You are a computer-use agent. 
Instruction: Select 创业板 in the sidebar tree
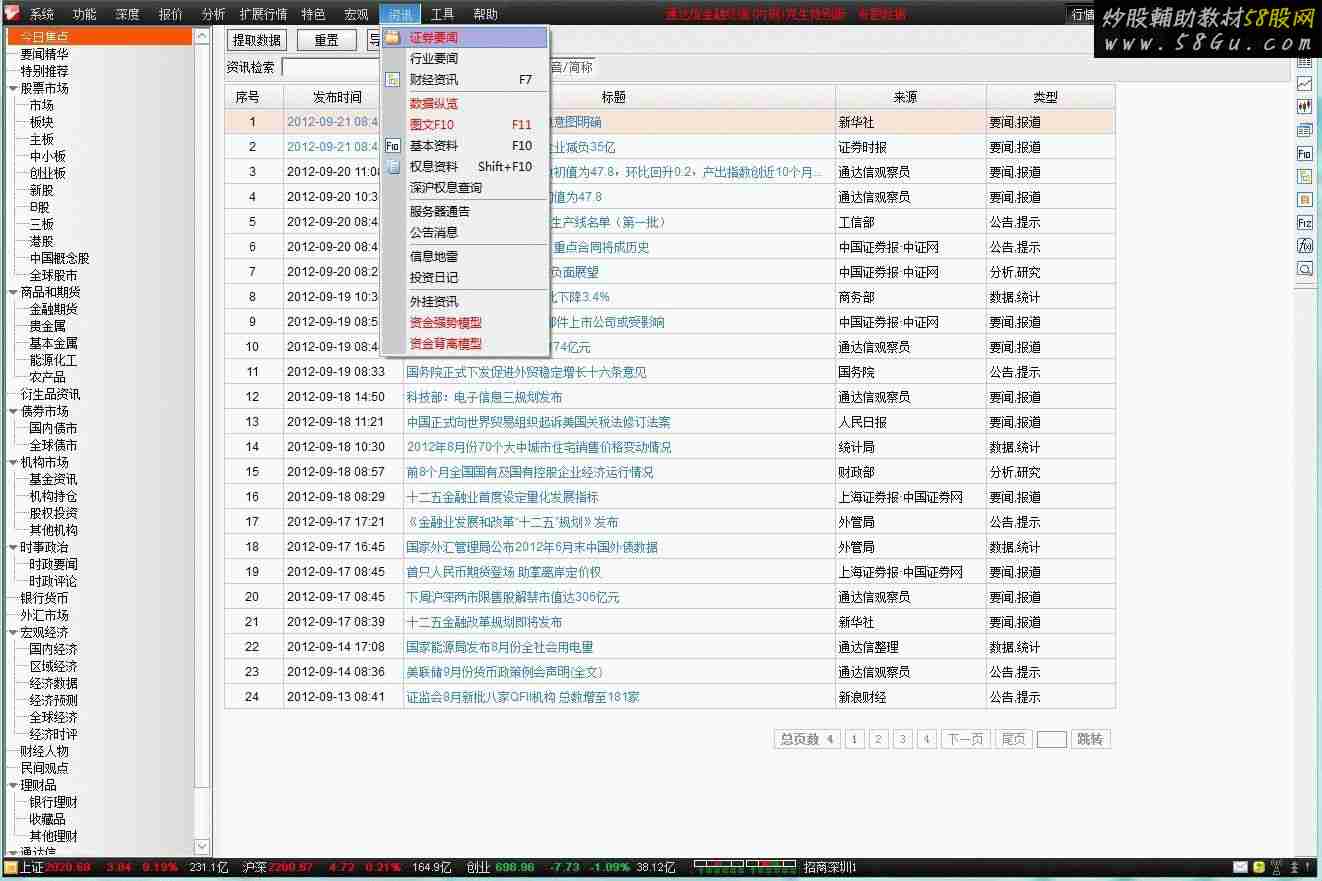(x=47, y=173)
